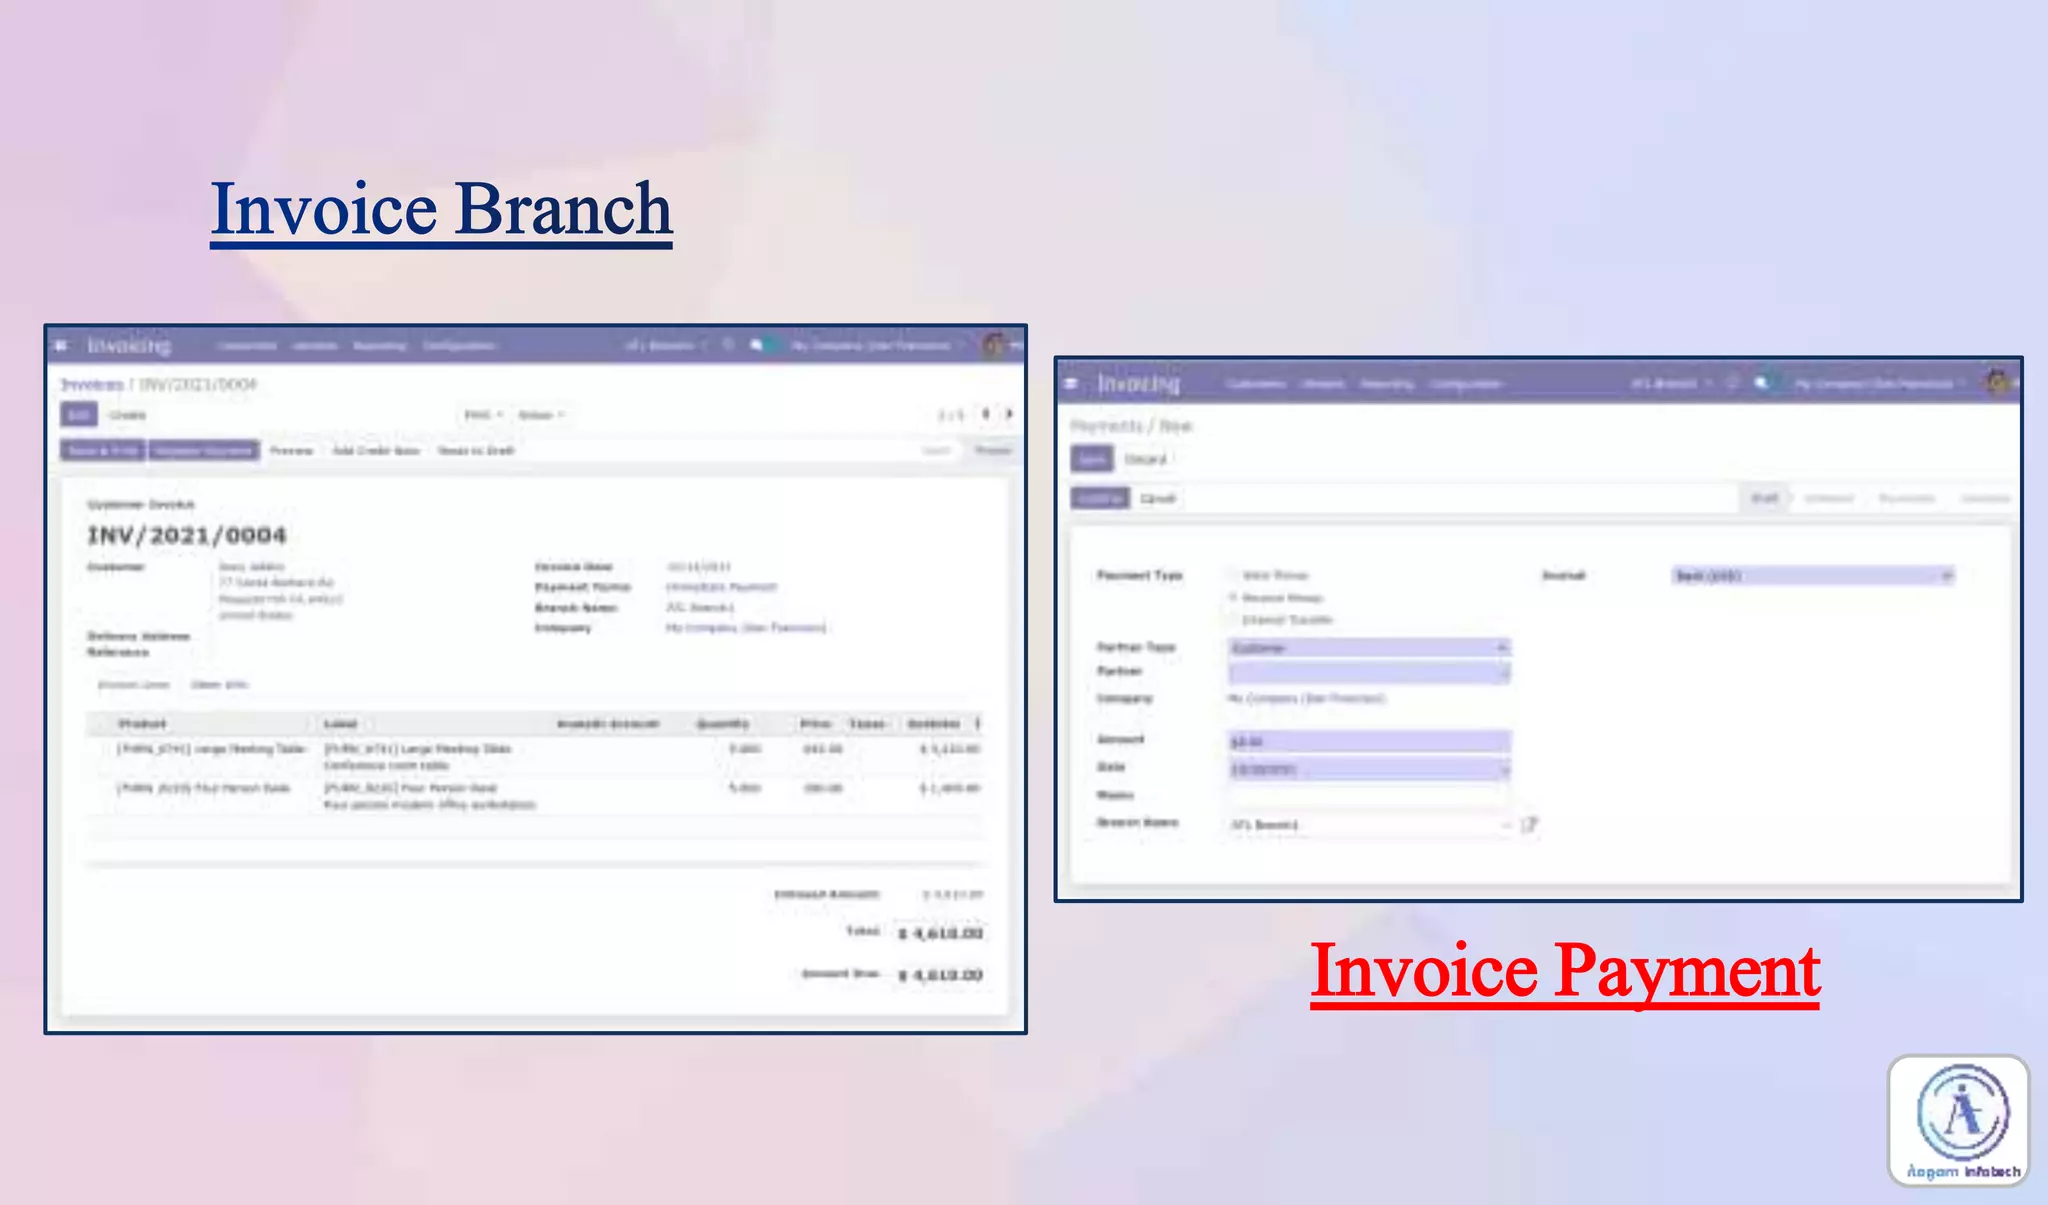2048x1205 pixels.
Task: Click the Invoices breadcrumb link
Action: tap(92, 384)
